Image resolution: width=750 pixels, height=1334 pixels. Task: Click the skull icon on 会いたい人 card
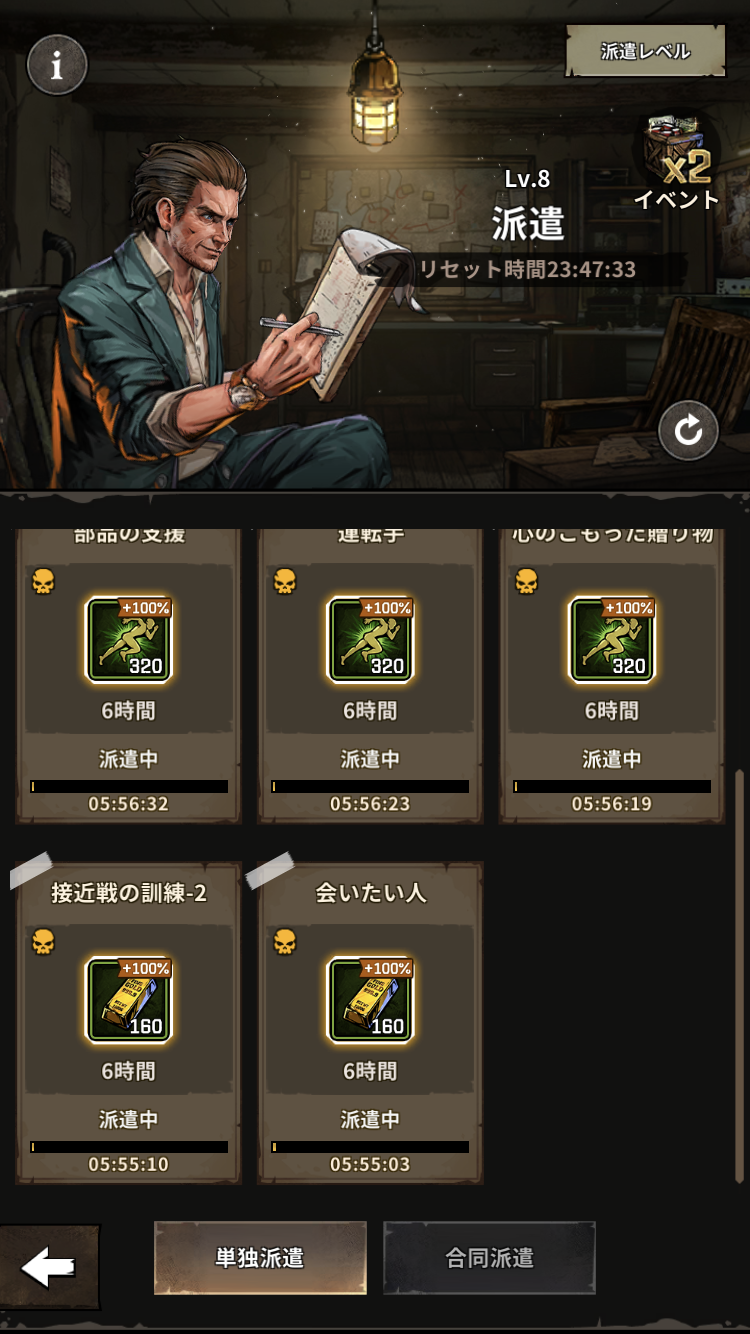285,941
